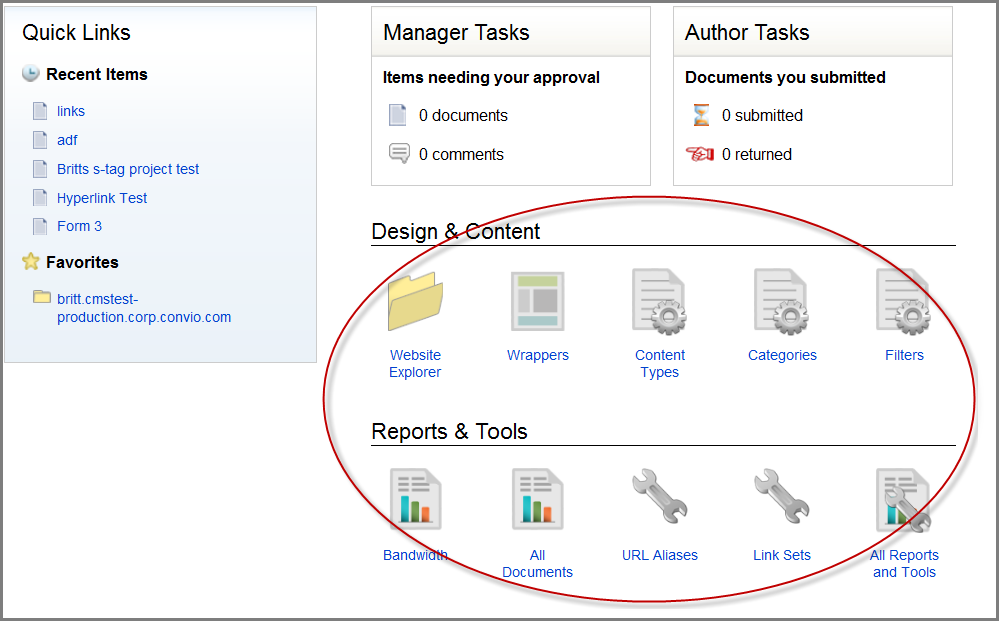Click the Quick Links heading
The image size is (999, 621).
[x=76, y=32]
